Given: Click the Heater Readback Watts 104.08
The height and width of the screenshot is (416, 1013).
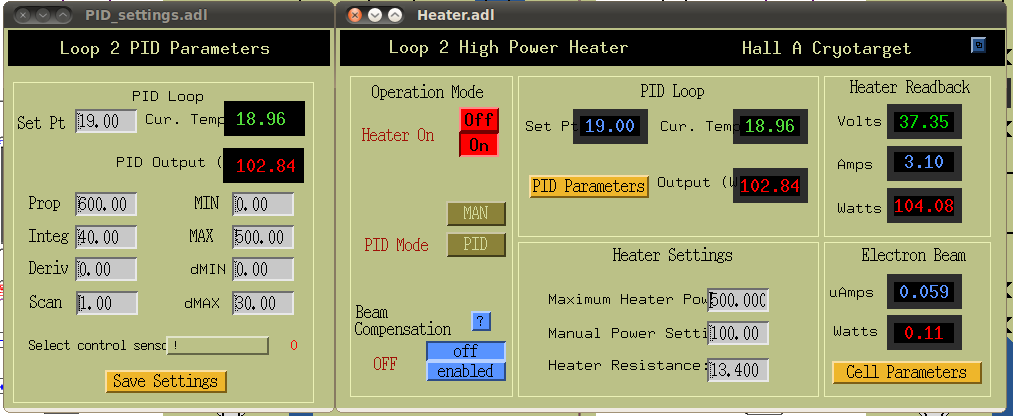Looking at the screenshot, I should (924, 205).
